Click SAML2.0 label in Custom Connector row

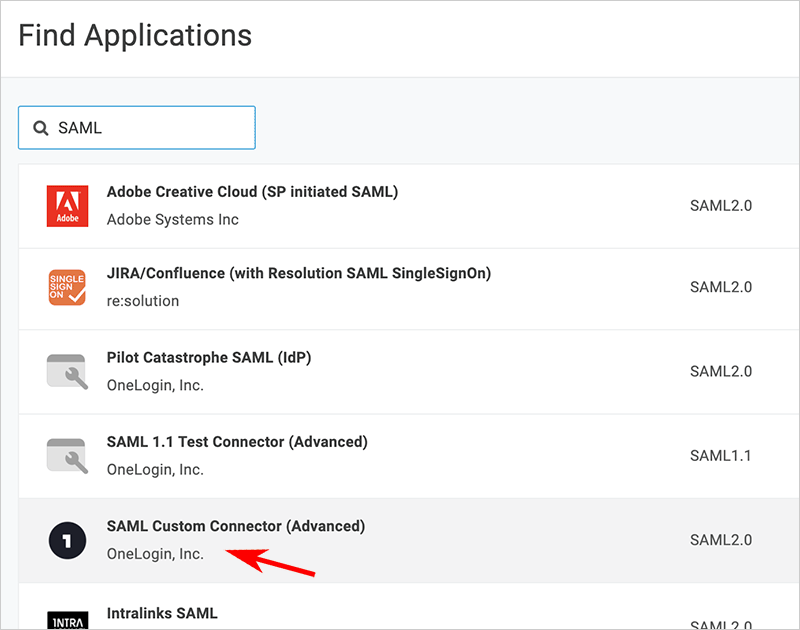pyautogui.click(x=720, y=540)
